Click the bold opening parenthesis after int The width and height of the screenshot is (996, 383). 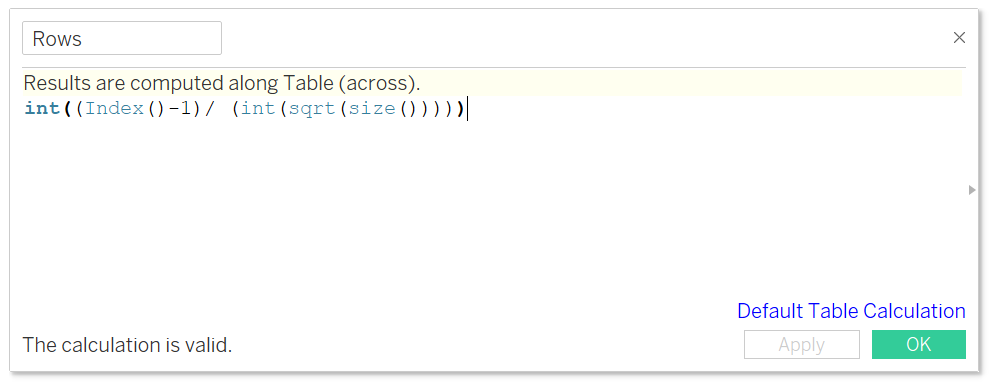67,109
